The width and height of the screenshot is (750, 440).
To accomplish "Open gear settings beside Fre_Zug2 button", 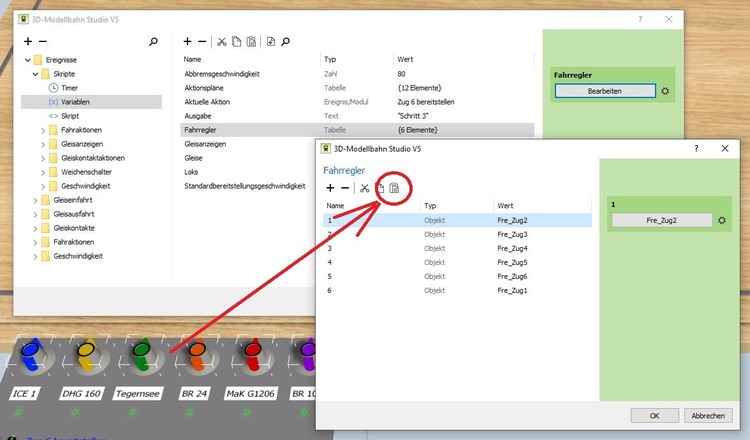I will point(722,220).
